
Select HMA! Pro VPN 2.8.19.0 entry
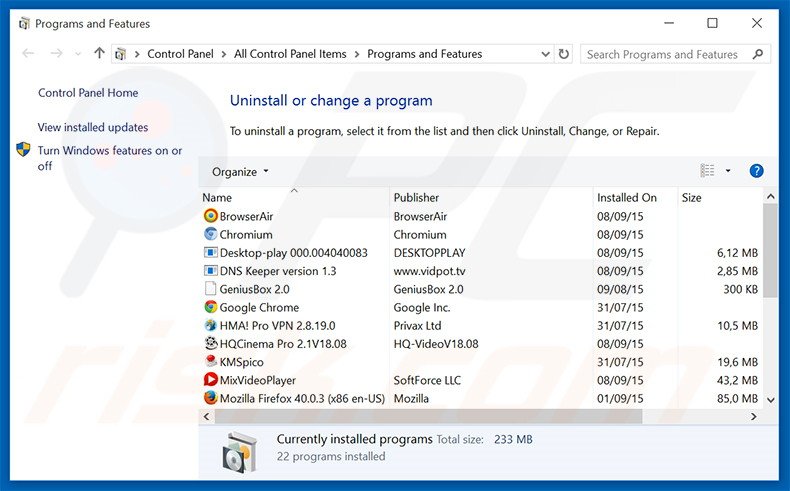[x=278, y=325]
